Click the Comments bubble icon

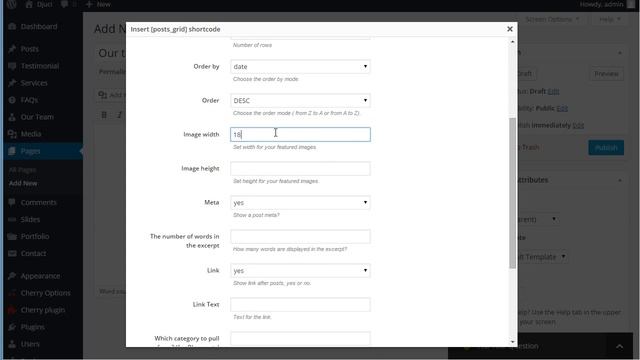click(x=12, y=202)
